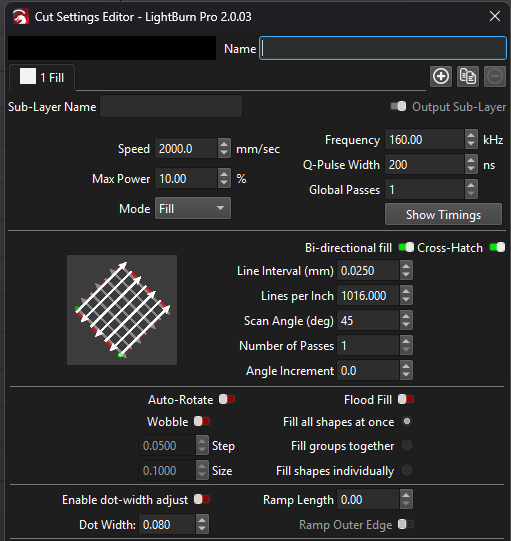This screenshot has height=541, width=511.
Task: Turn on the Flood Fill switch
Action: pyautogui.click(x=405, y=400)
